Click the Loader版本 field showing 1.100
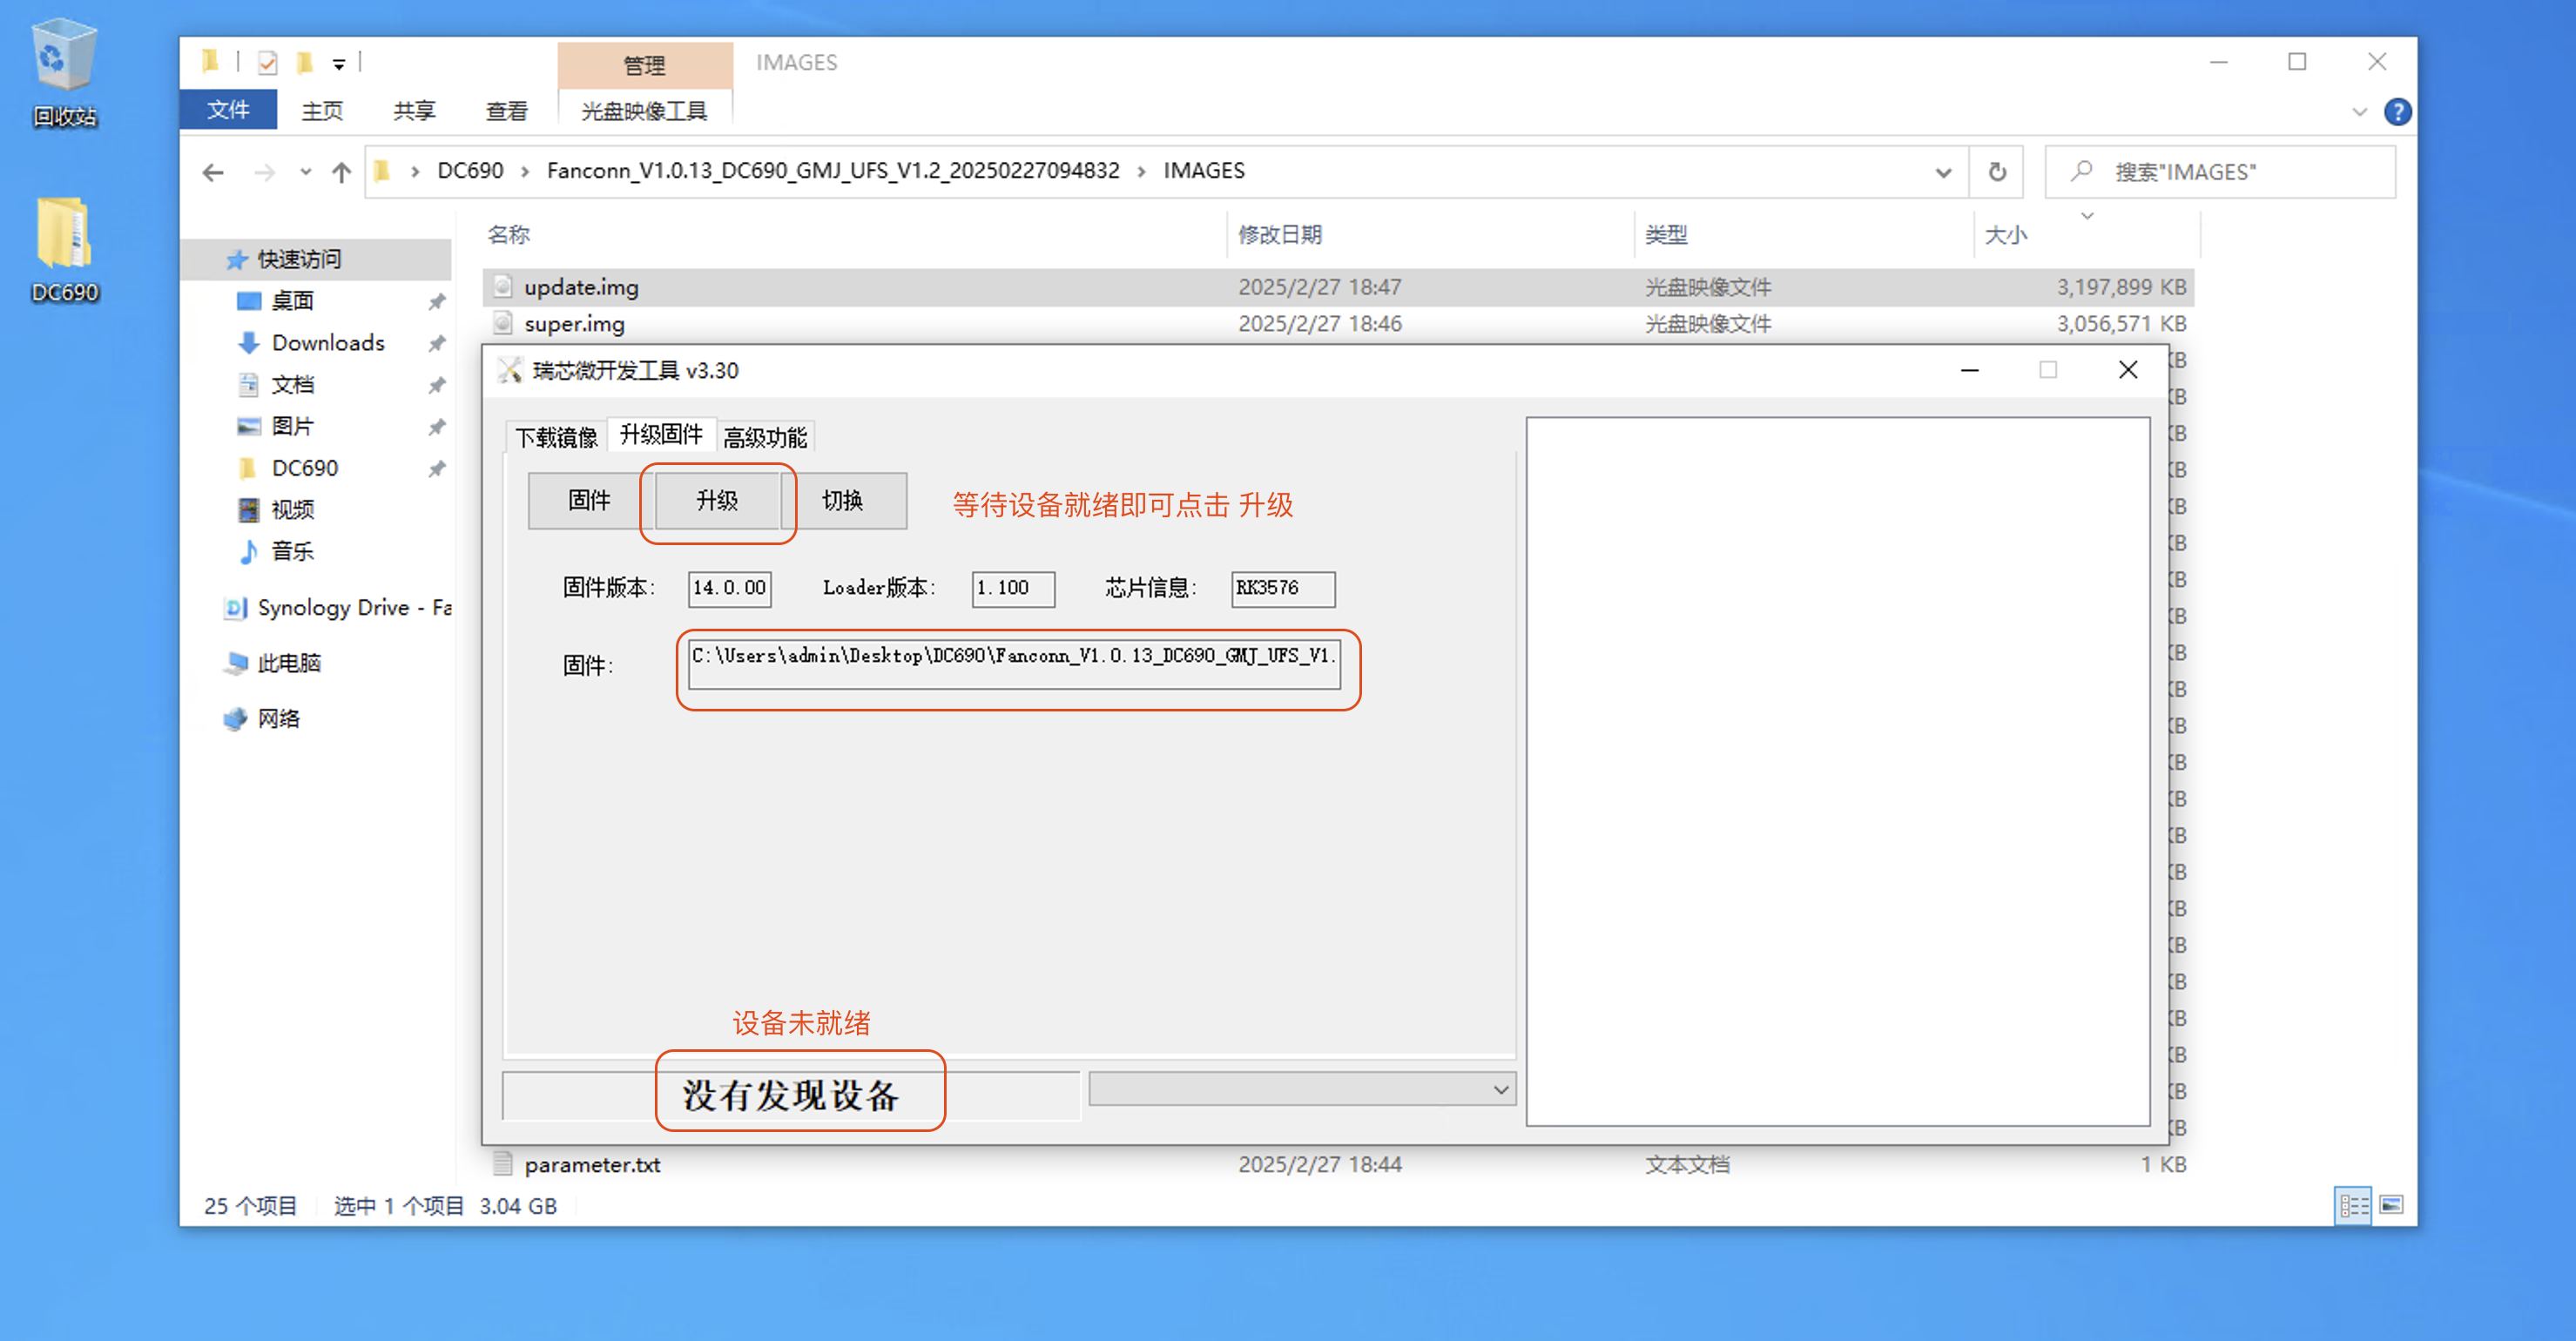Viewport: 2576px width, 1341px height. [1013, 588]
